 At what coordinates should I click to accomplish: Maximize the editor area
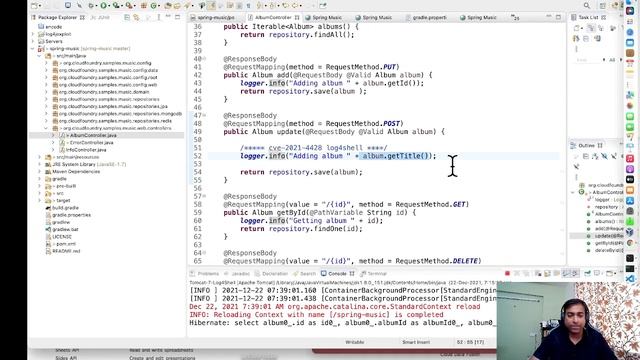coord(558,17)
